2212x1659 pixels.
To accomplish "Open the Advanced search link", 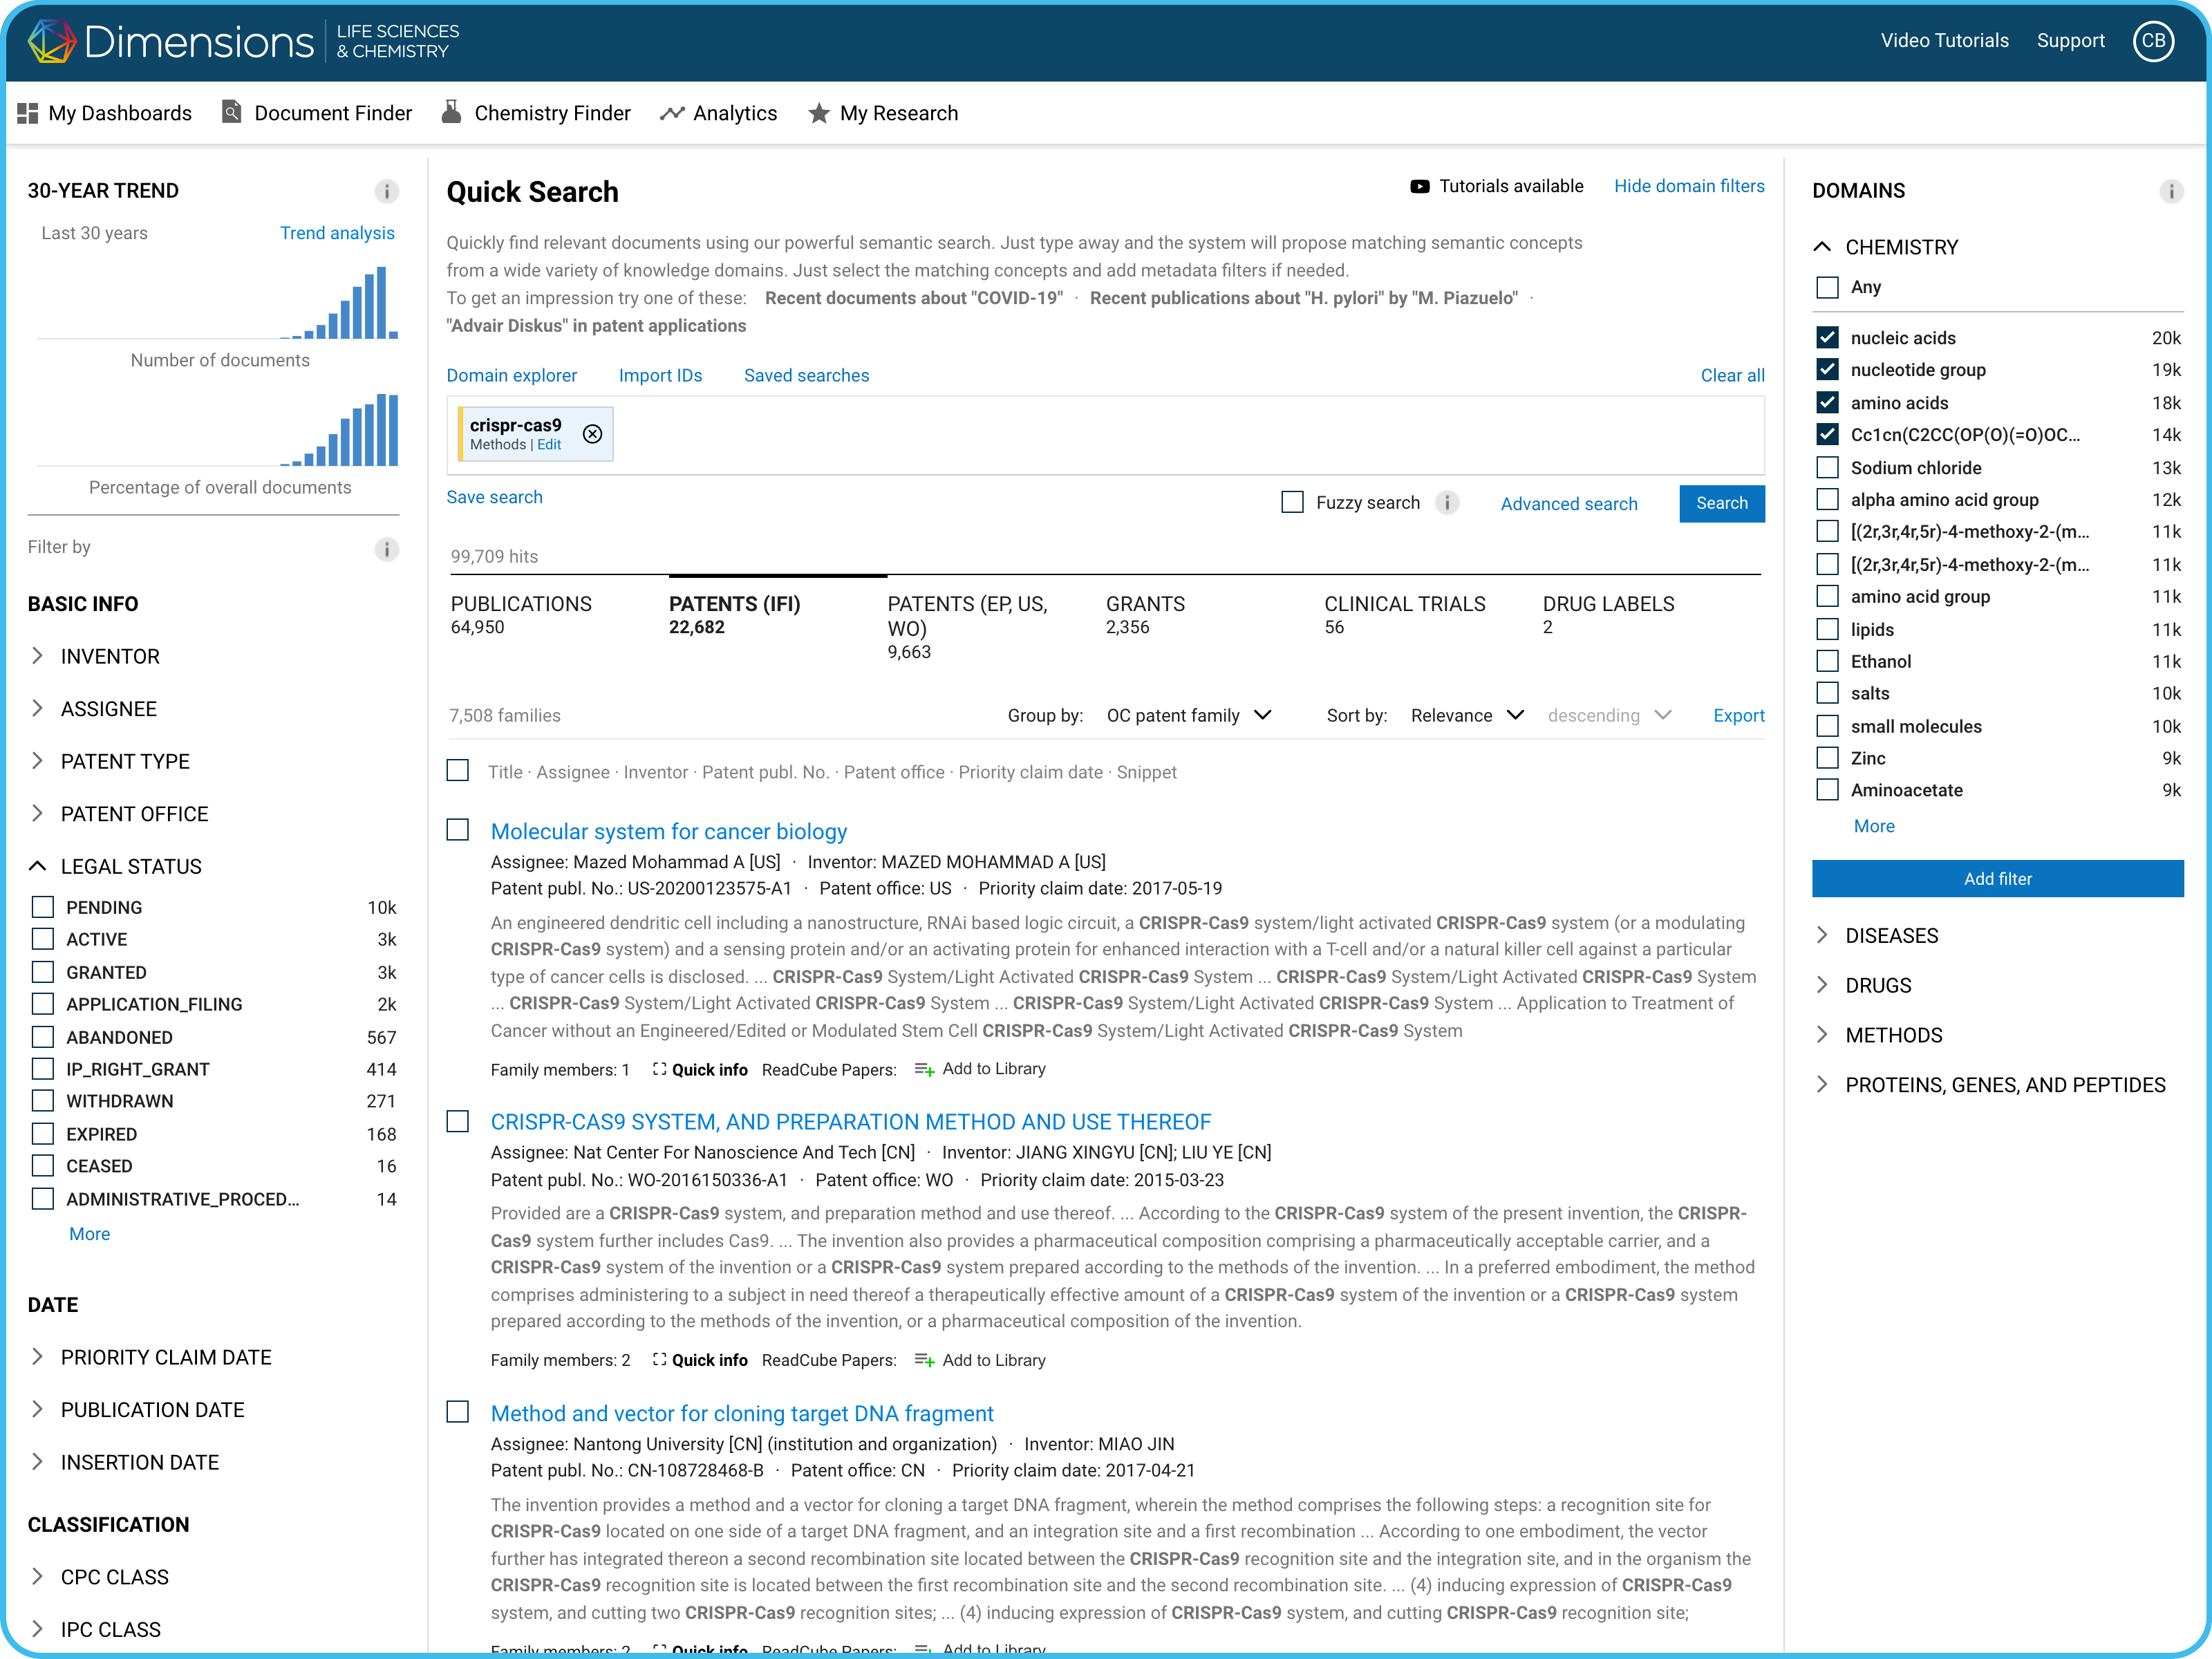I will tap(1568, 504).
